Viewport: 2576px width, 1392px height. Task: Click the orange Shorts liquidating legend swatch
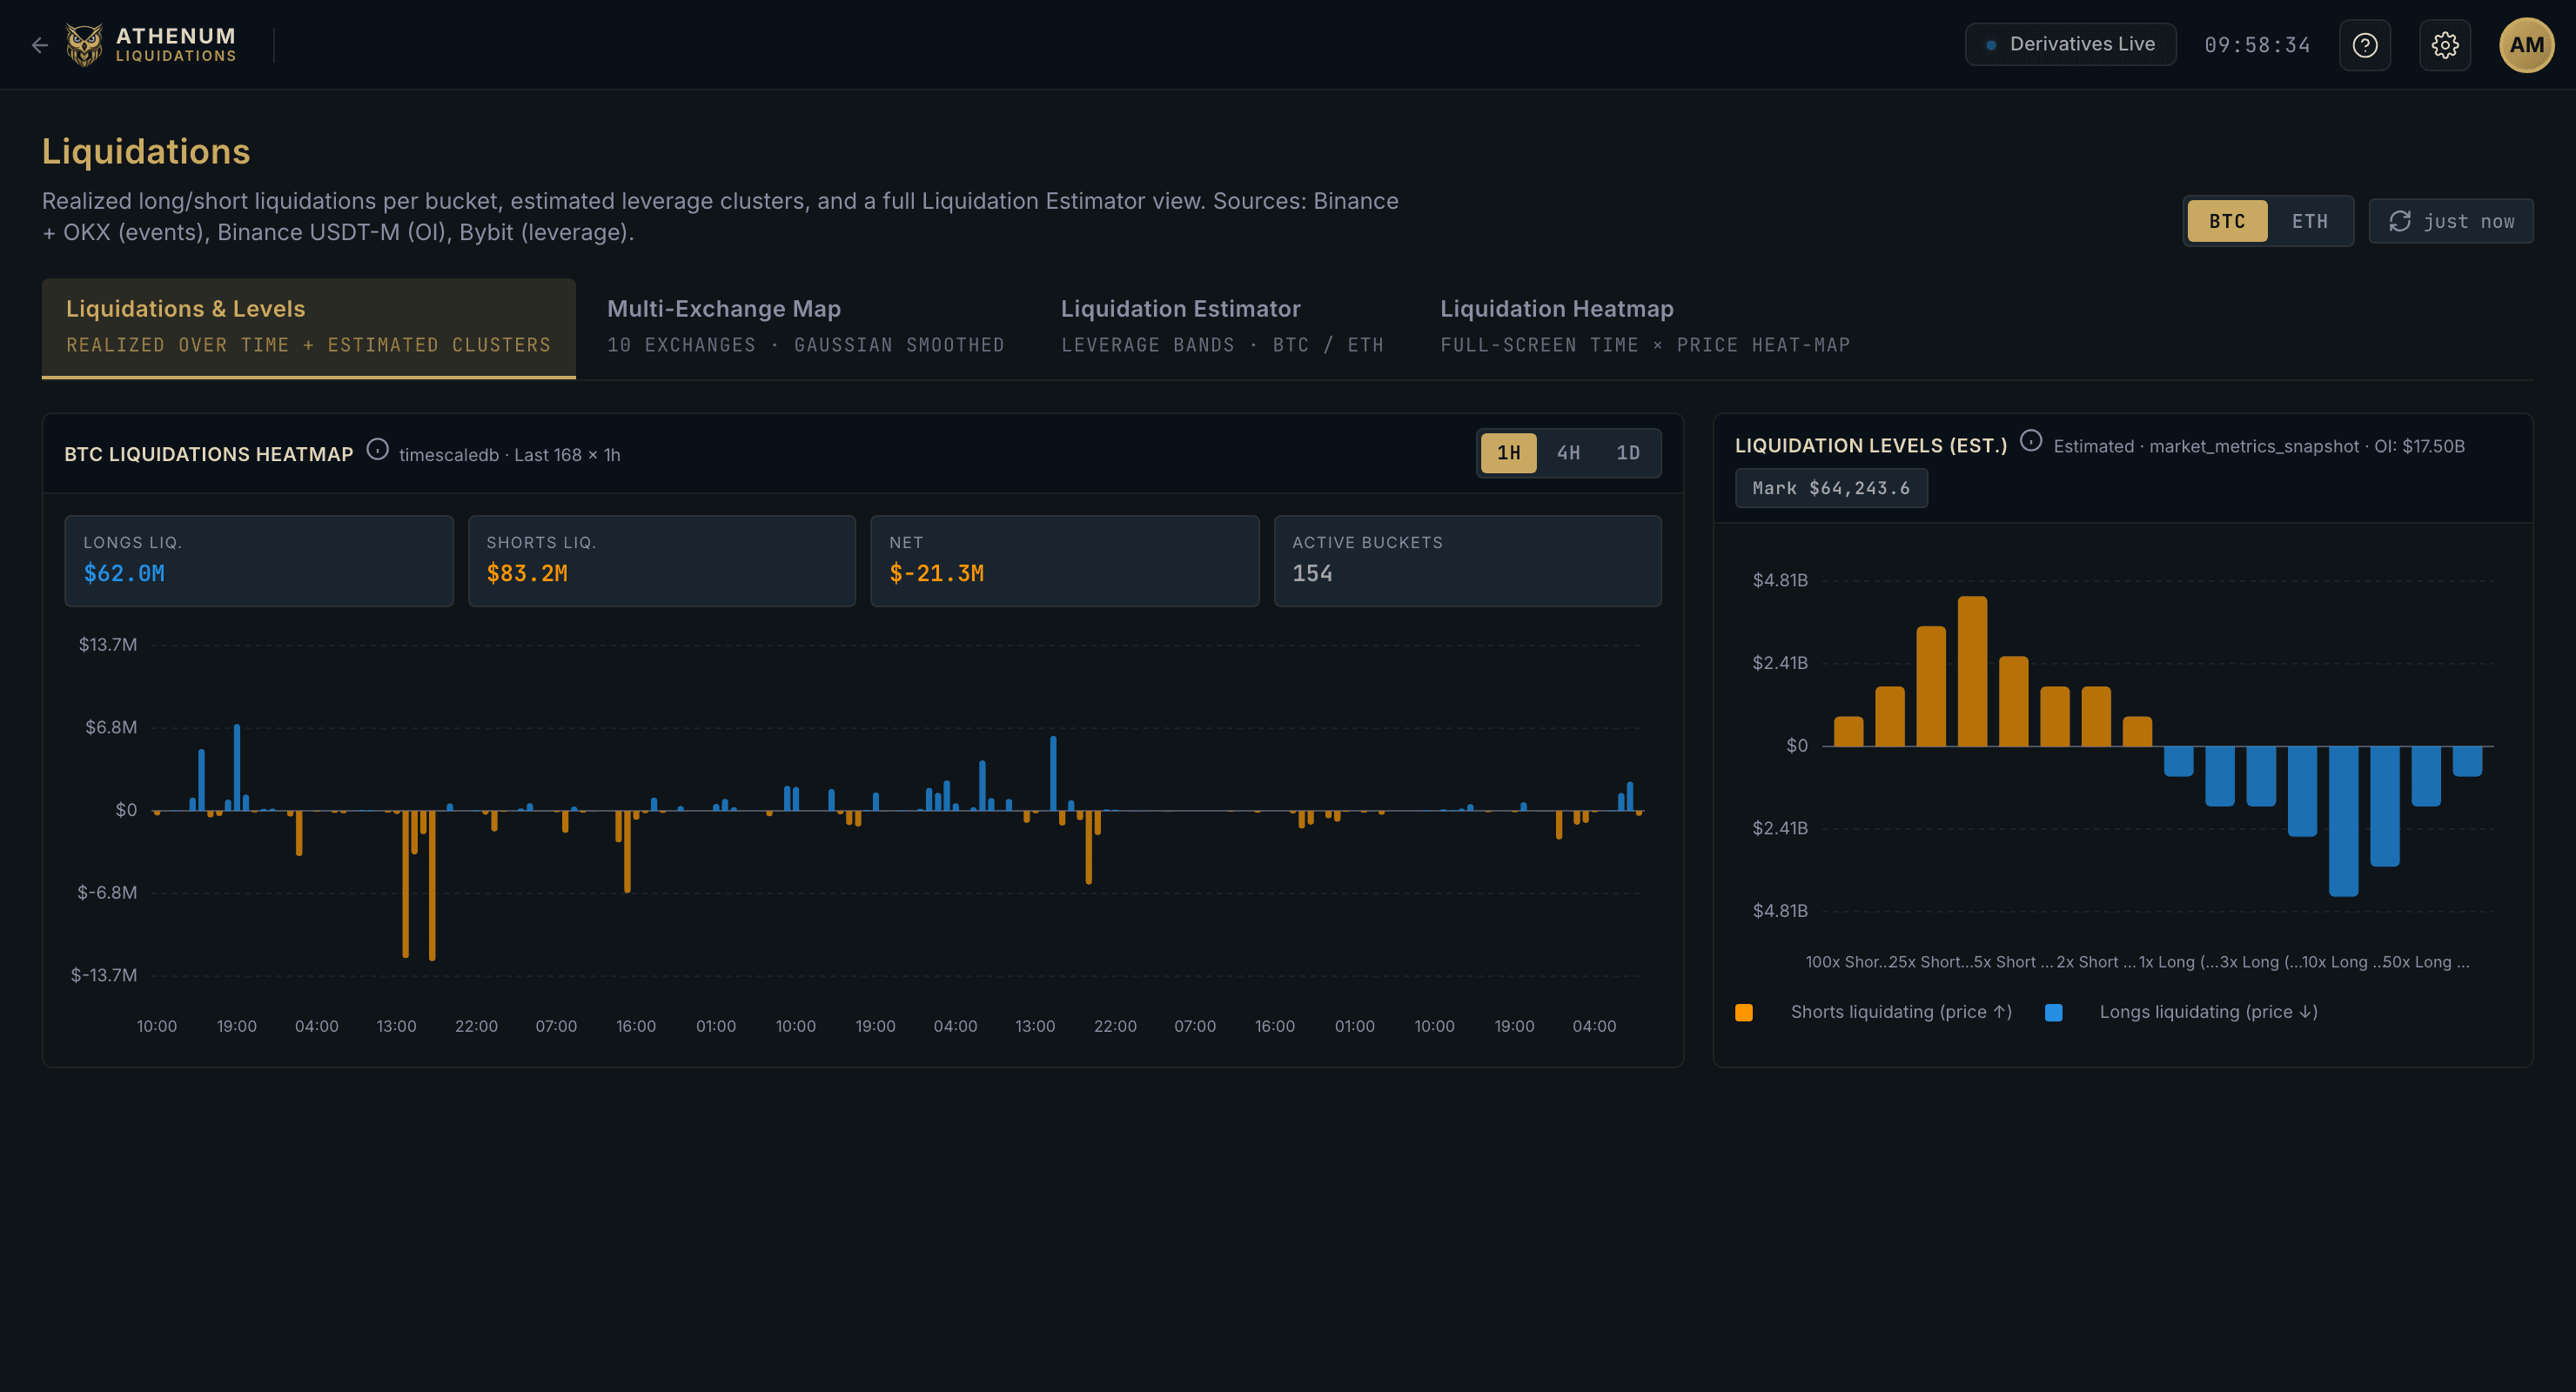tap(1743, 1012)
